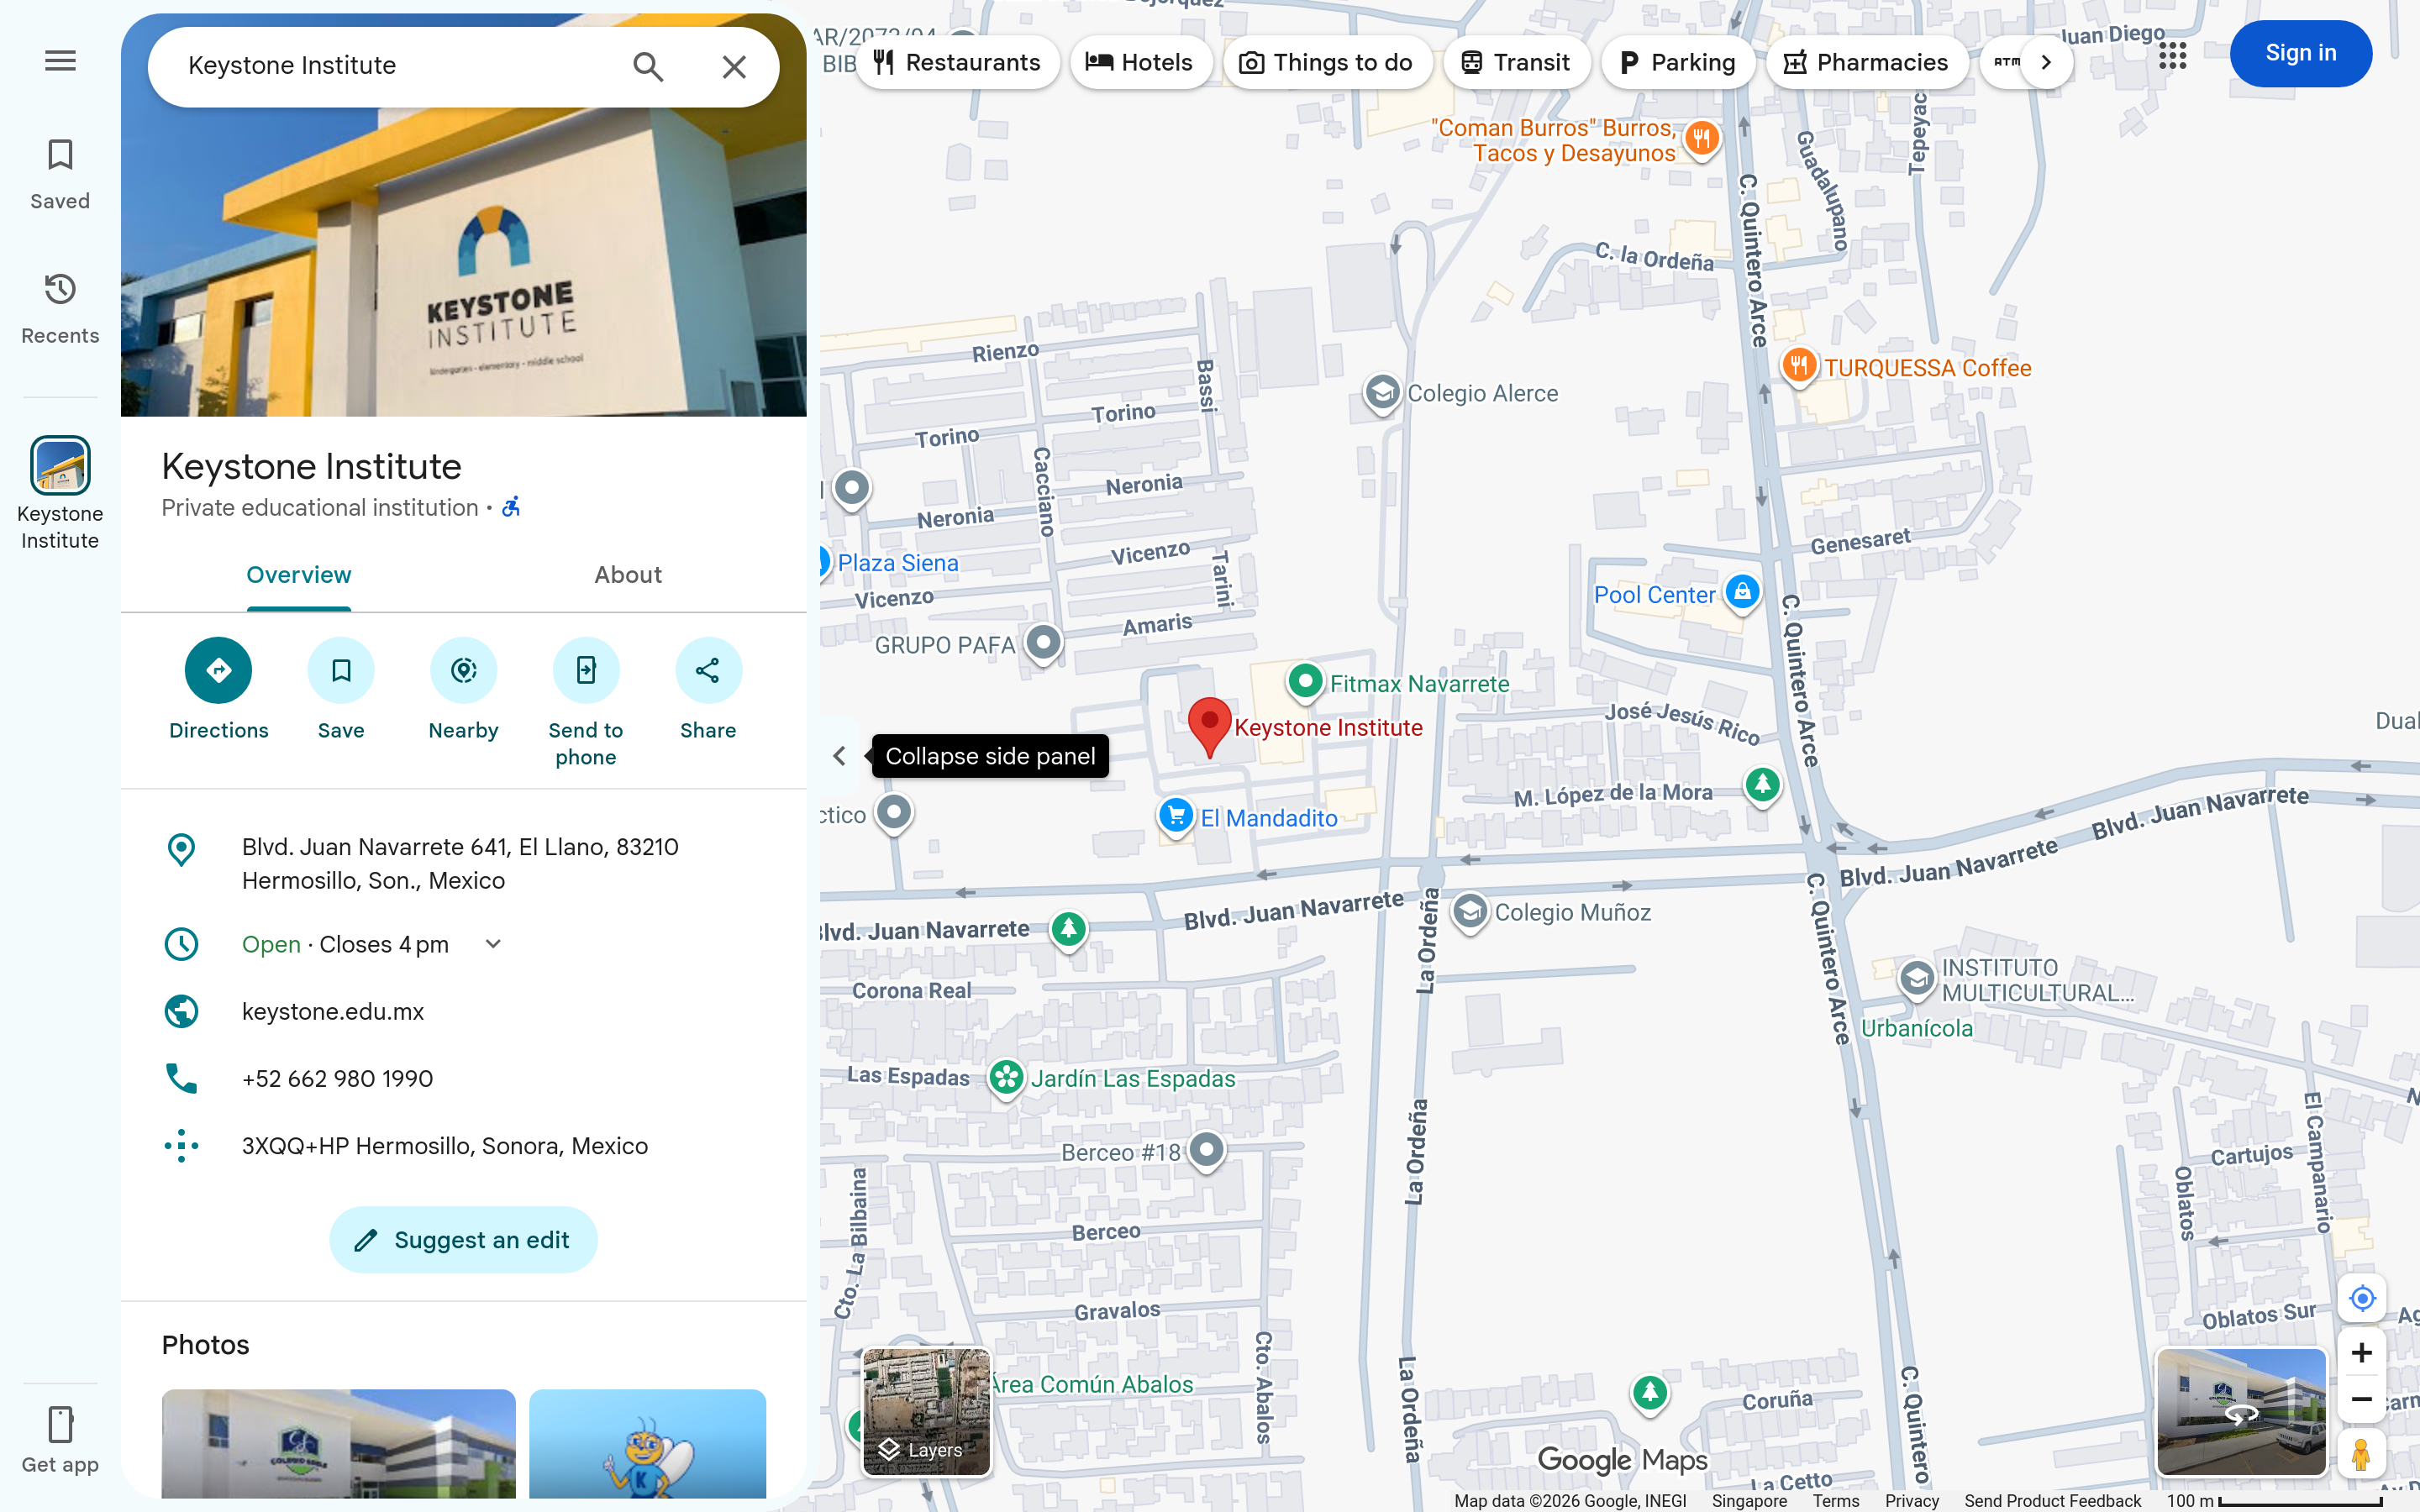Collapse the side panel arrow
Screen dimensions: 2420x1512
(x=839, y=756)
